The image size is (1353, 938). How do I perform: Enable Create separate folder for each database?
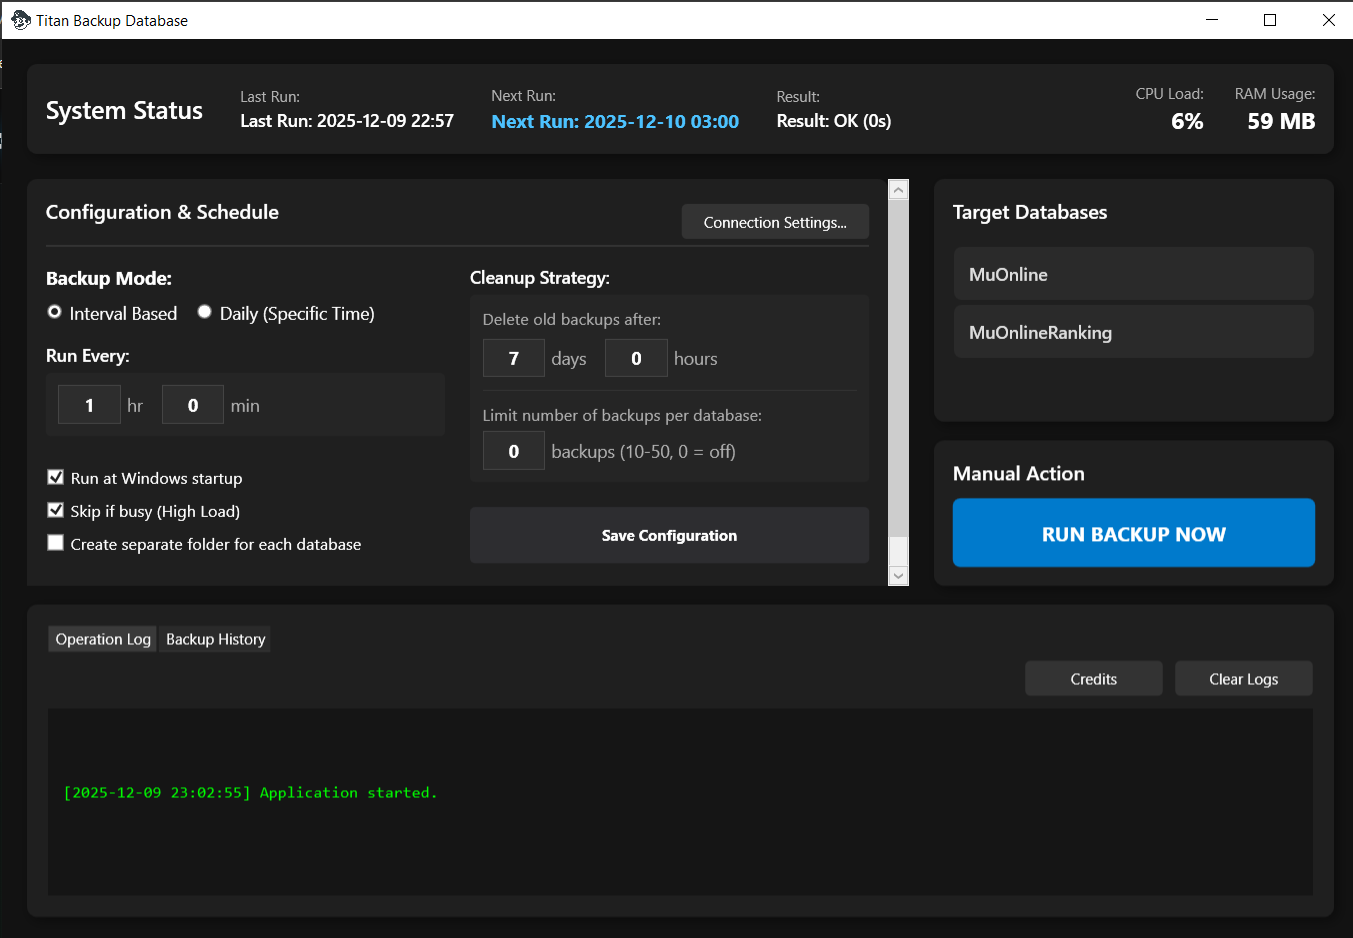56,543
